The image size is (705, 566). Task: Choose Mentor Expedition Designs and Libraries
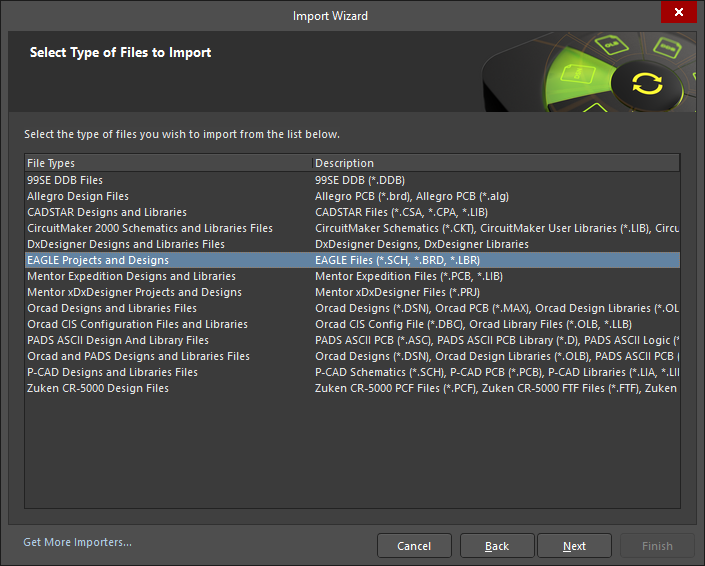(x=352, y=276)
